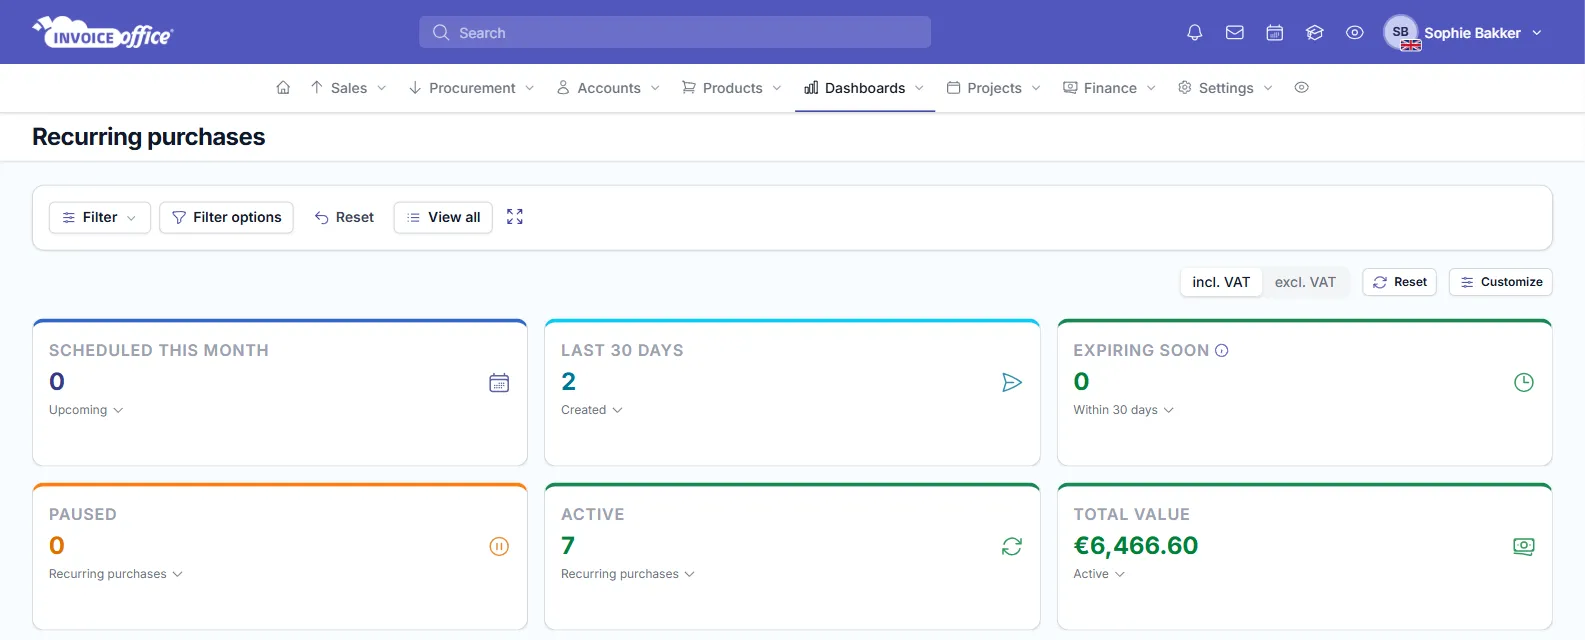Expand the Filter dropdown
Viewport: 1585px width, 640px height.
(100, 217)
